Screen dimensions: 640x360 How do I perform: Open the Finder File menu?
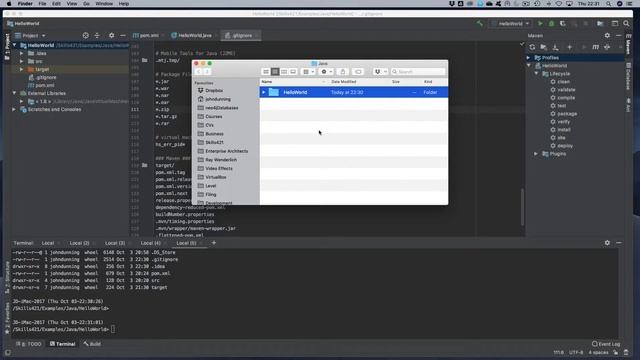(x=42, y=4)
